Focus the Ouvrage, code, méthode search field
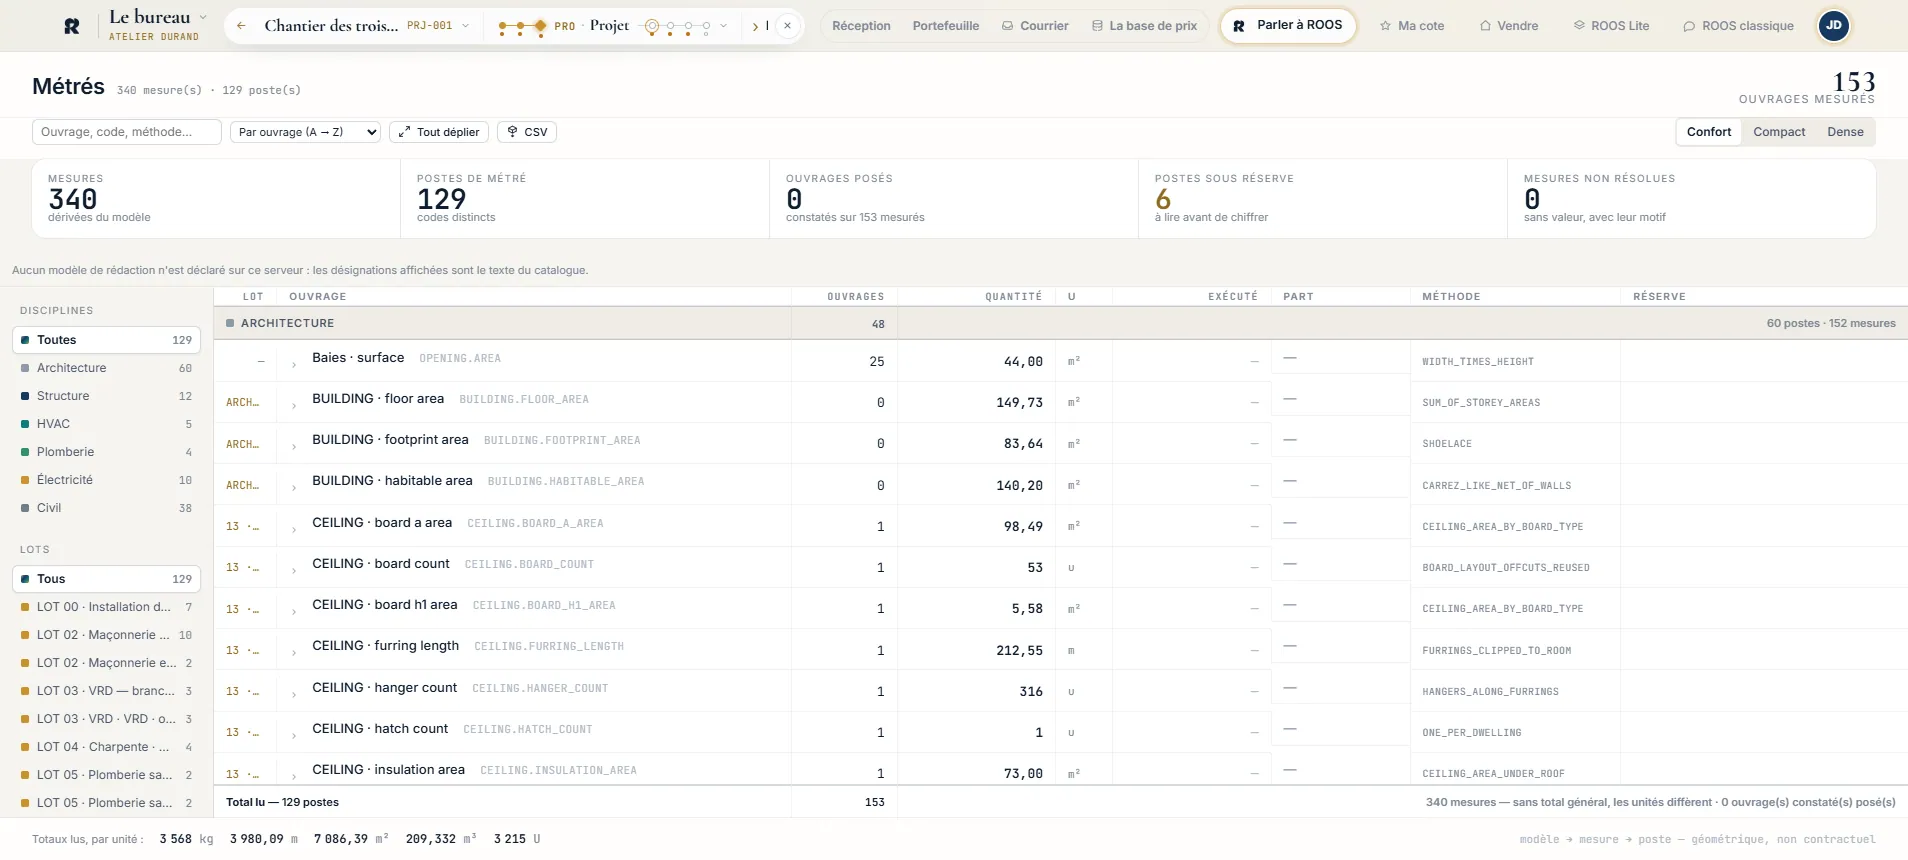 coord(127,132)
